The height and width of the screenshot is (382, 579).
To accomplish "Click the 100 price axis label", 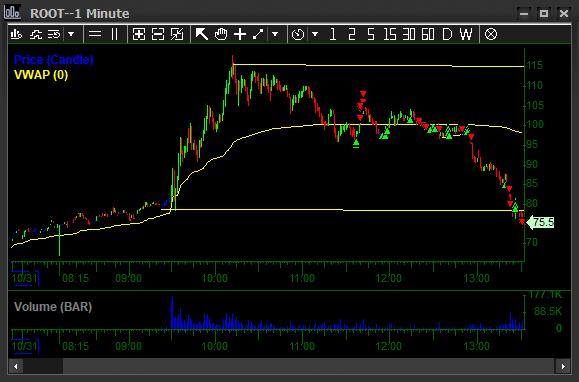I will pyautogui.click(x=535, y=124).
